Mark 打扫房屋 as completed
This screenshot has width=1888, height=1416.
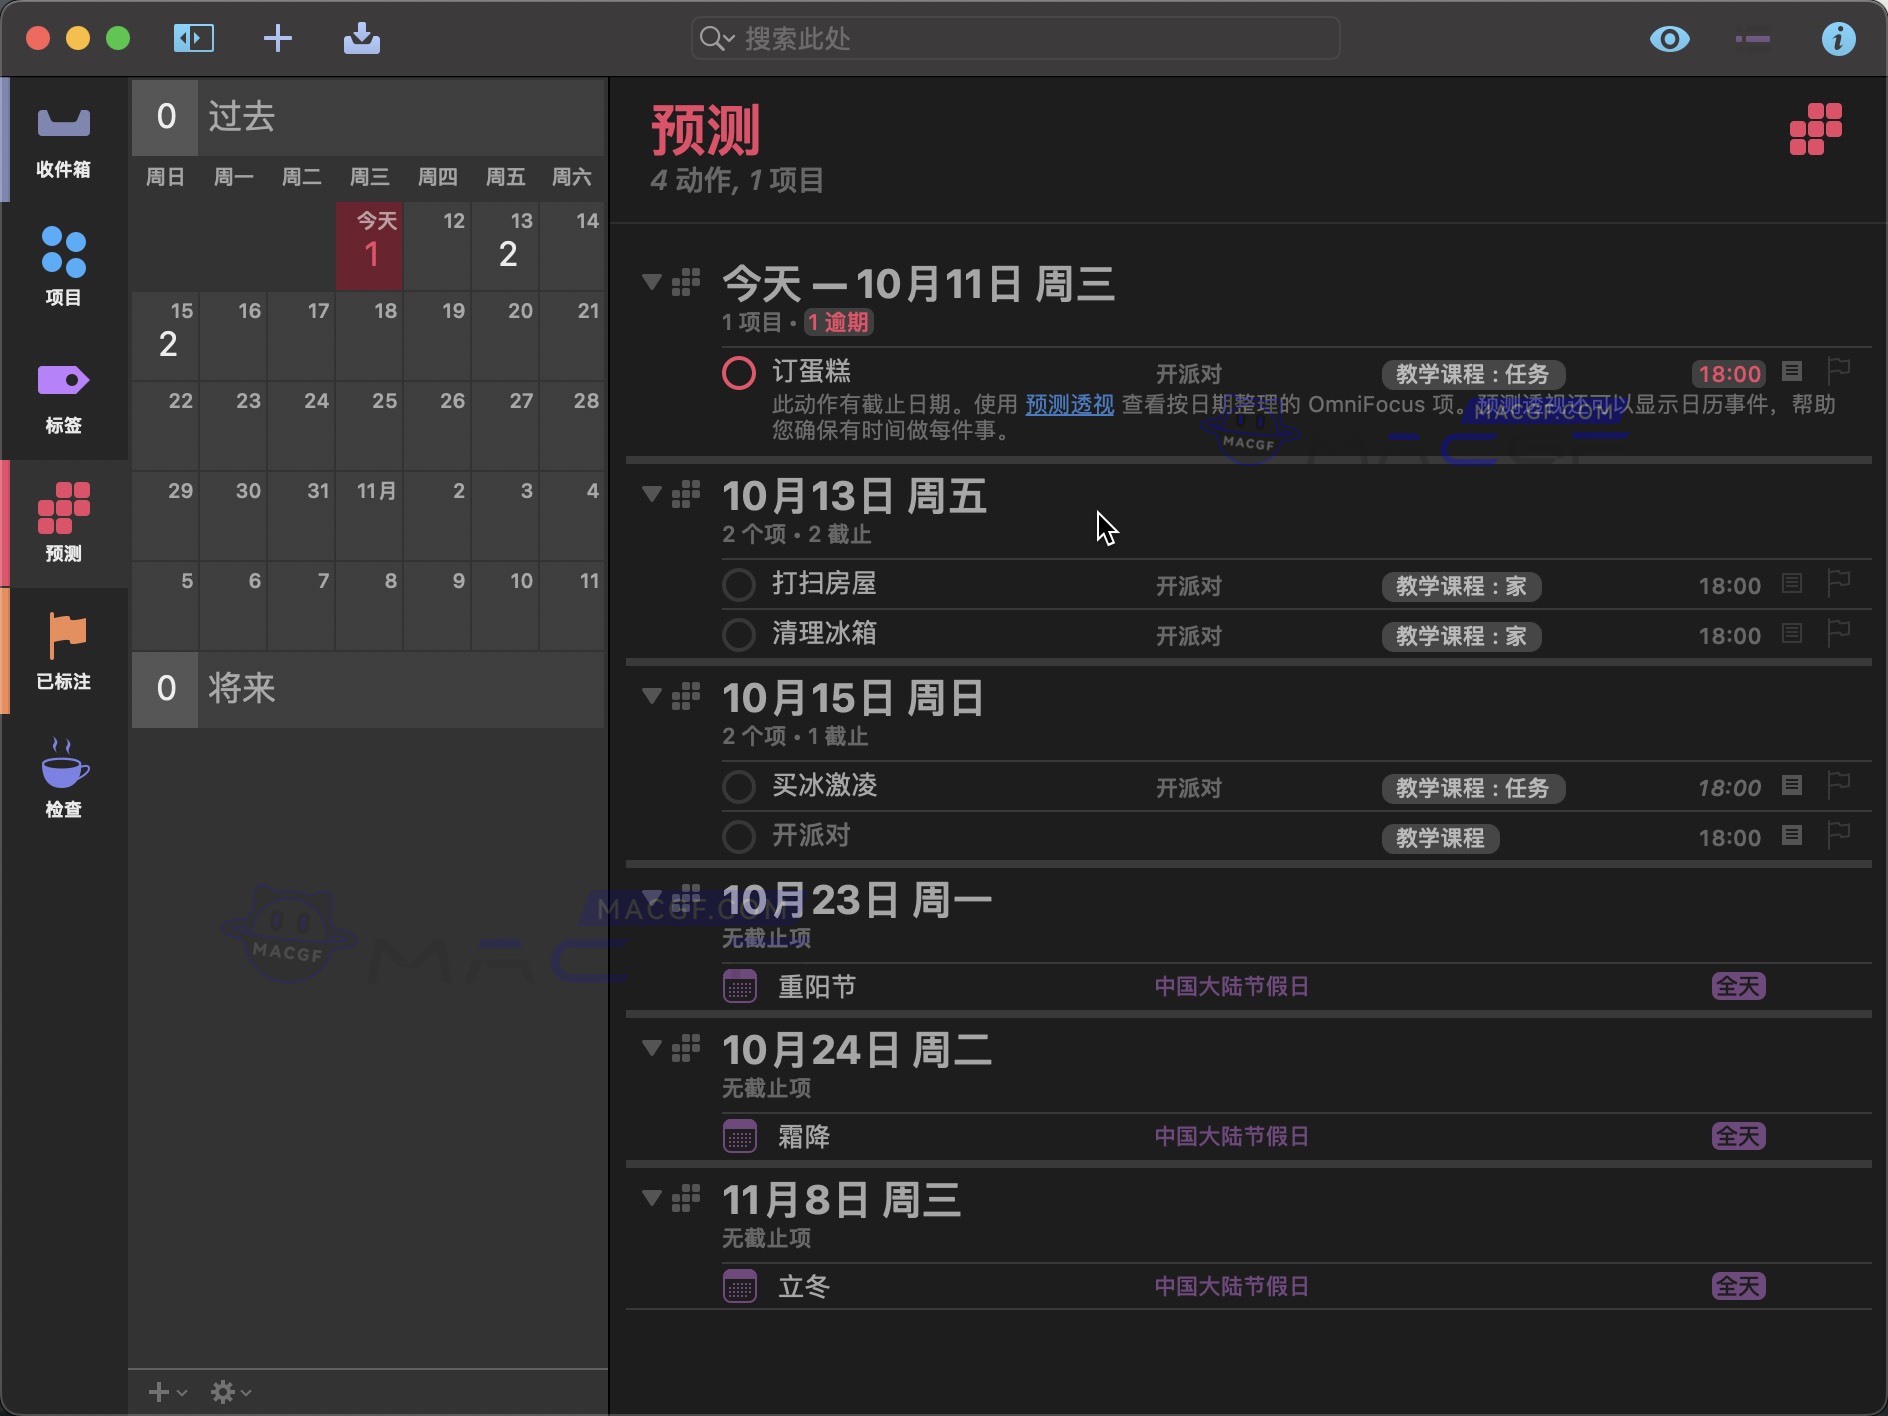(x=738, y=584)
